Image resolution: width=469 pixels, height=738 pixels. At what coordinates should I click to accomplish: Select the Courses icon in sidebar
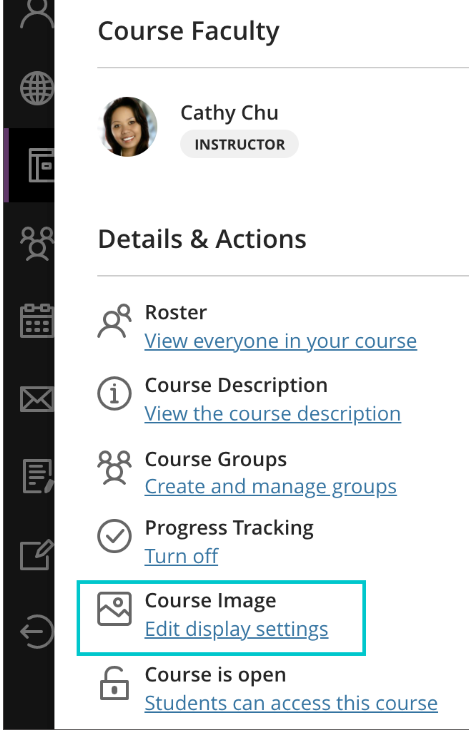tap(41, 165)
